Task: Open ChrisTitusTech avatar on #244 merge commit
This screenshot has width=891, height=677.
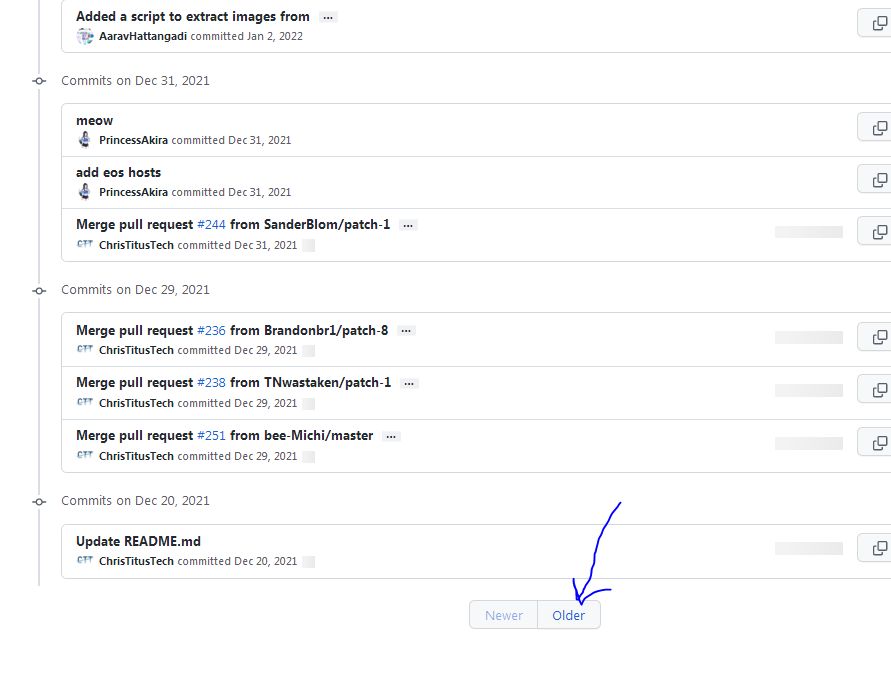Action: click(85, 244)
